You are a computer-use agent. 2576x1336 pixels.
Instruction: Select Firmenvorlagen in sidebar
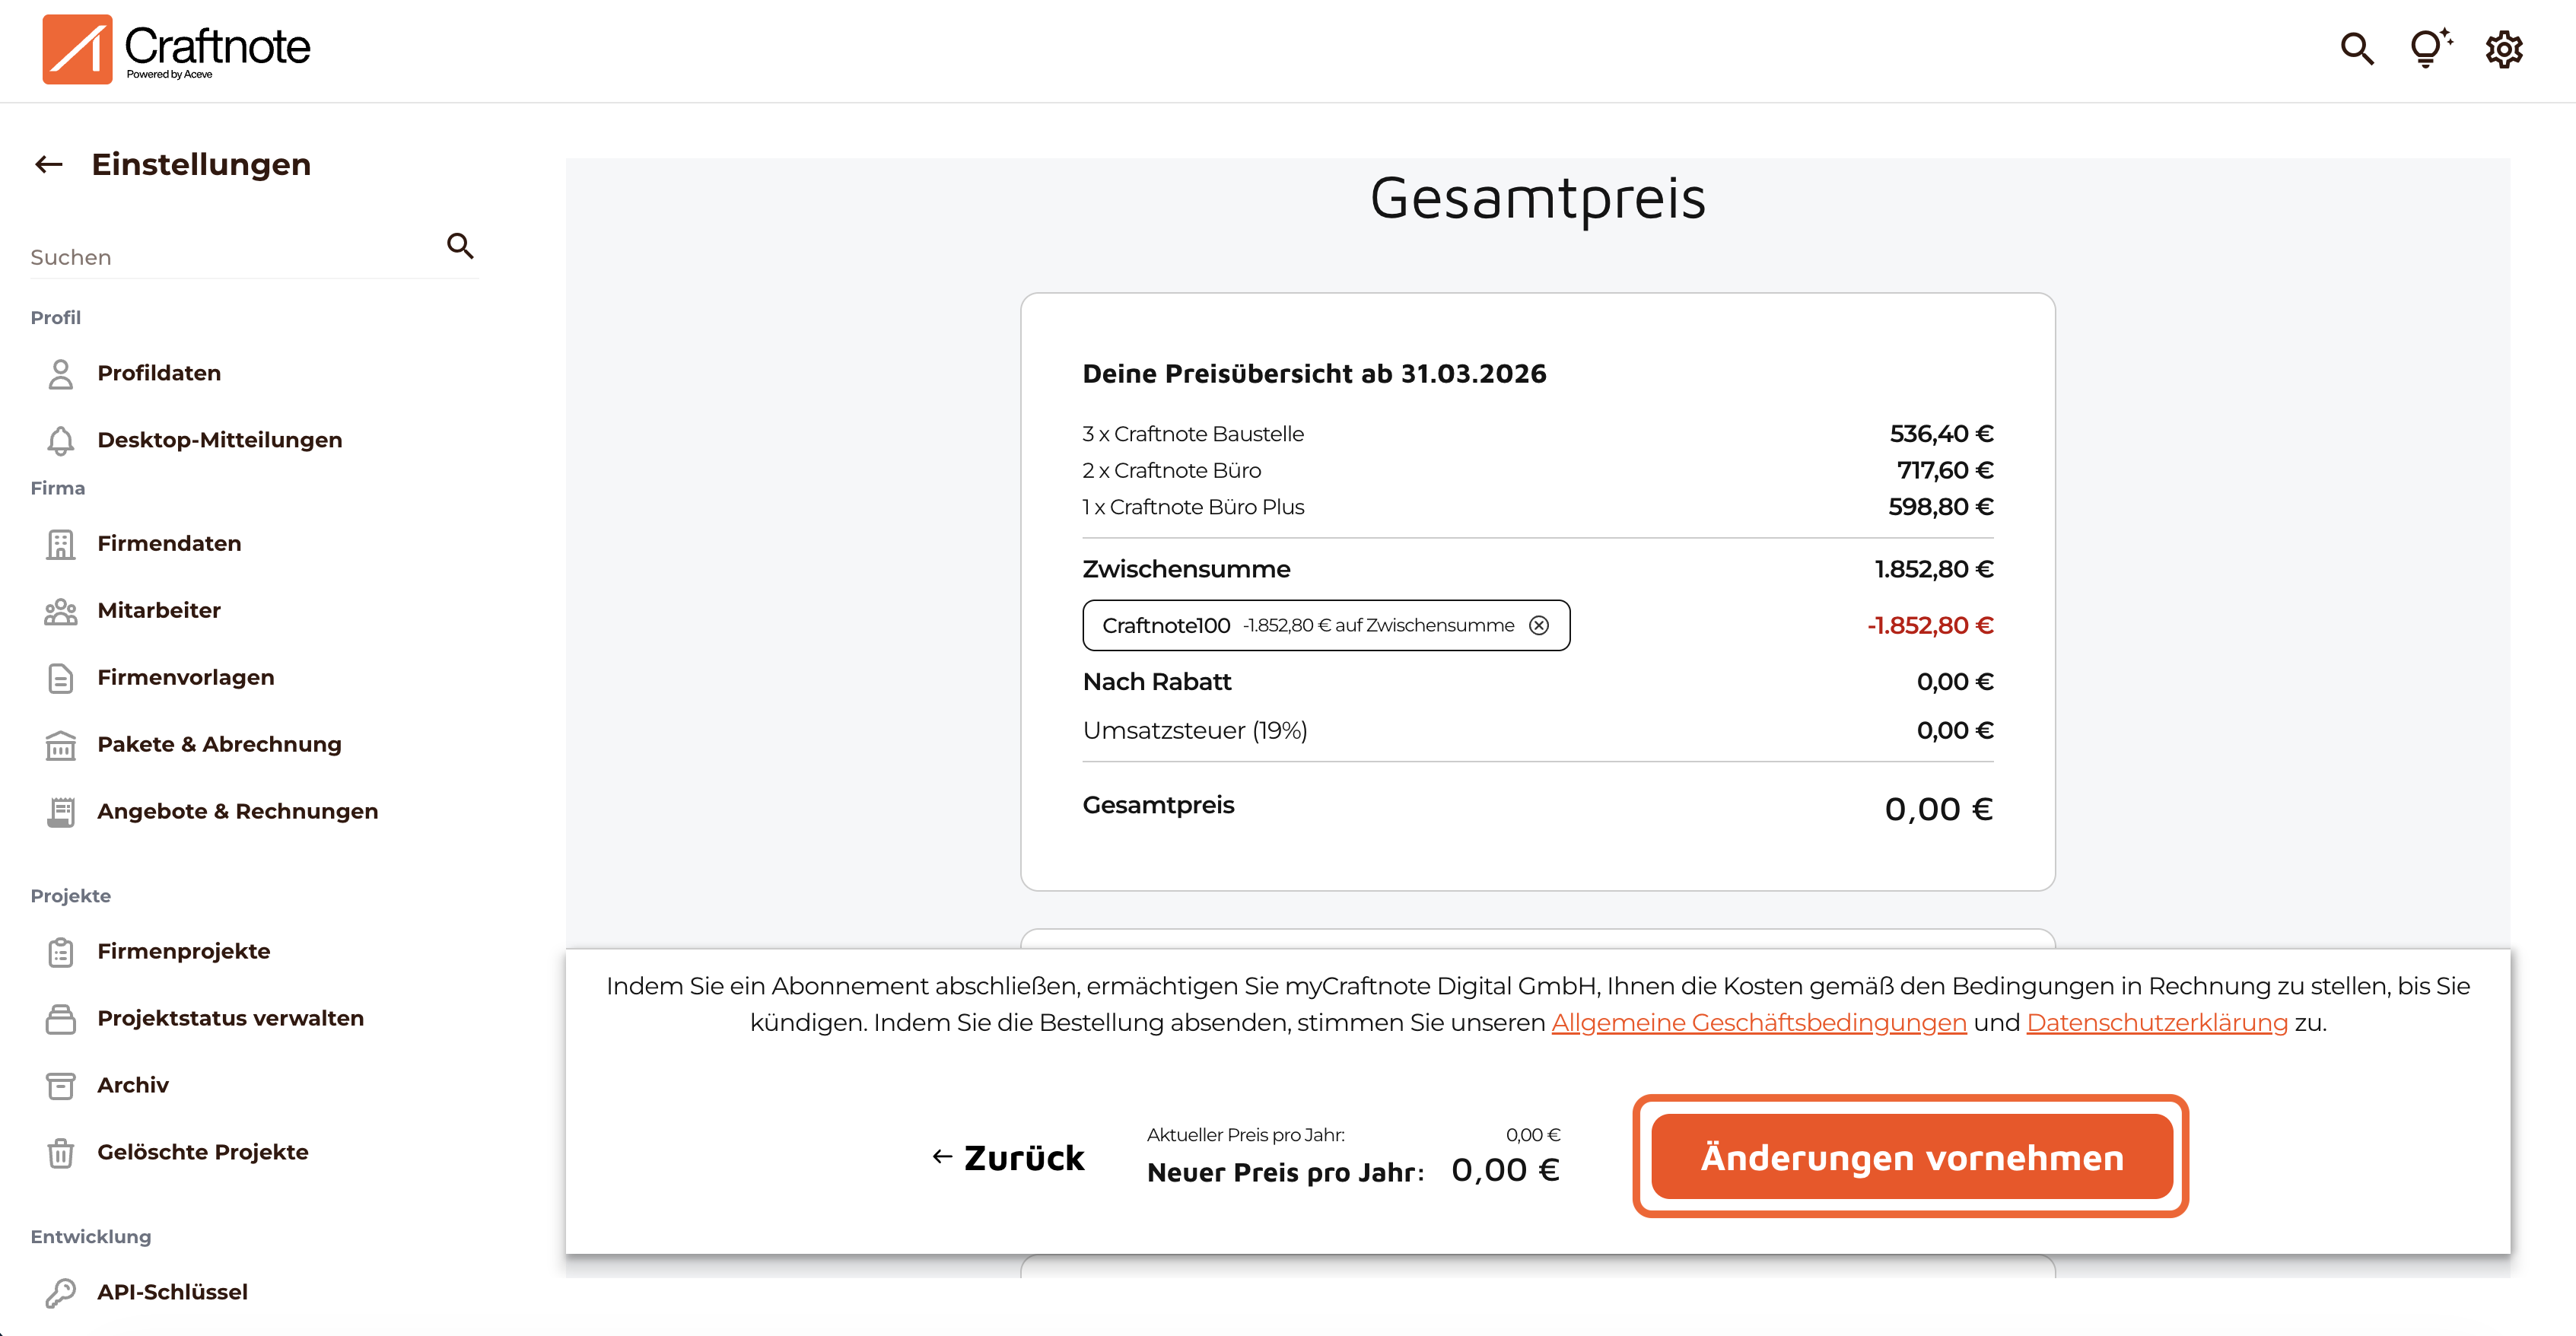point(185,677)
